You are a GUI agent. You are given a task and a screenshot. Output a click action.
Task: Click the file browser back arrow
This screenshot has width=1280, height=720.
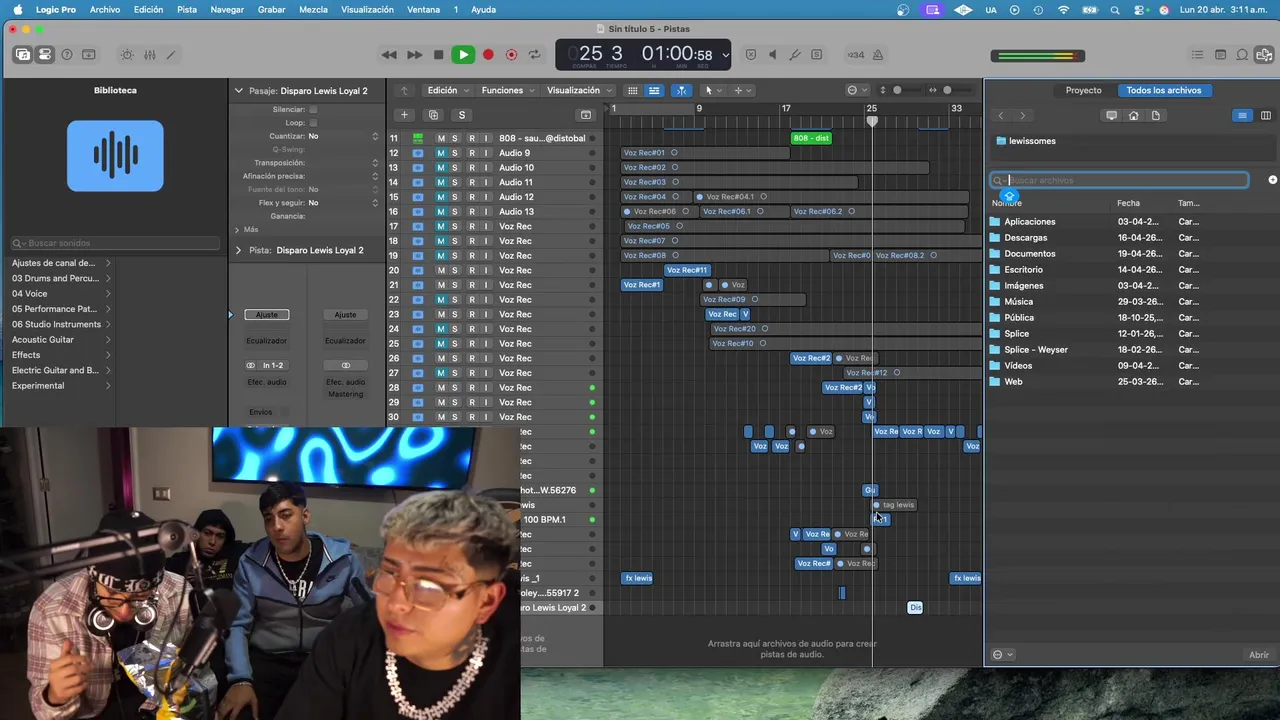[1000, 116]
